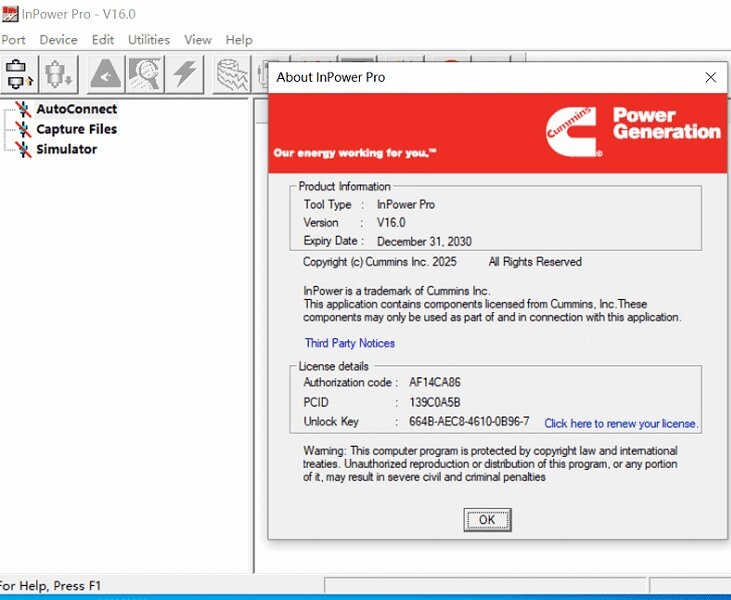Image resolution: width=731 pixels, height=600 pixels.
Task: Click the disconnected icon beside Simulator
Action: pos(23,150)
